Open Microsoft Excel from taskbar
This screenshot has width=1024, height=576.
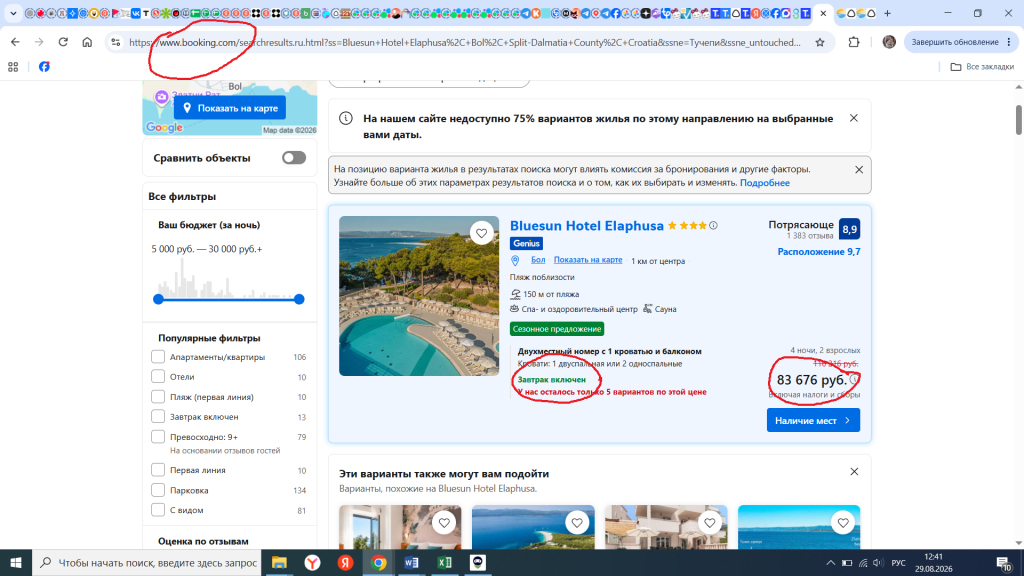[445, 562]
